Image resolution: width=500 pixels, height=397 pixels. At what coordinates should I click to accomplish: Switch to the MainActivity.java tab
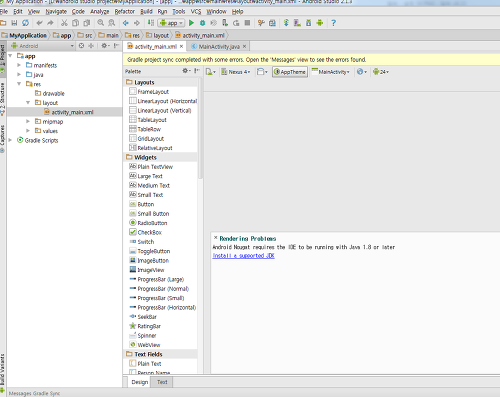pos(219,46)
